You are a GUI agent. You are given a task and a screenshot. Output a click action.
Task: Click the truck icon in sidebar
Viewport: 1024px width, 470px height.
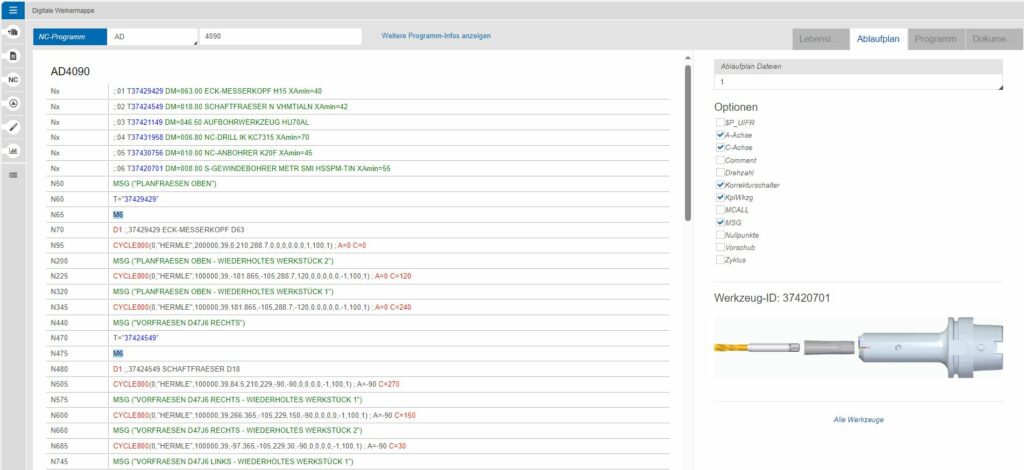[x=14, y=32]
